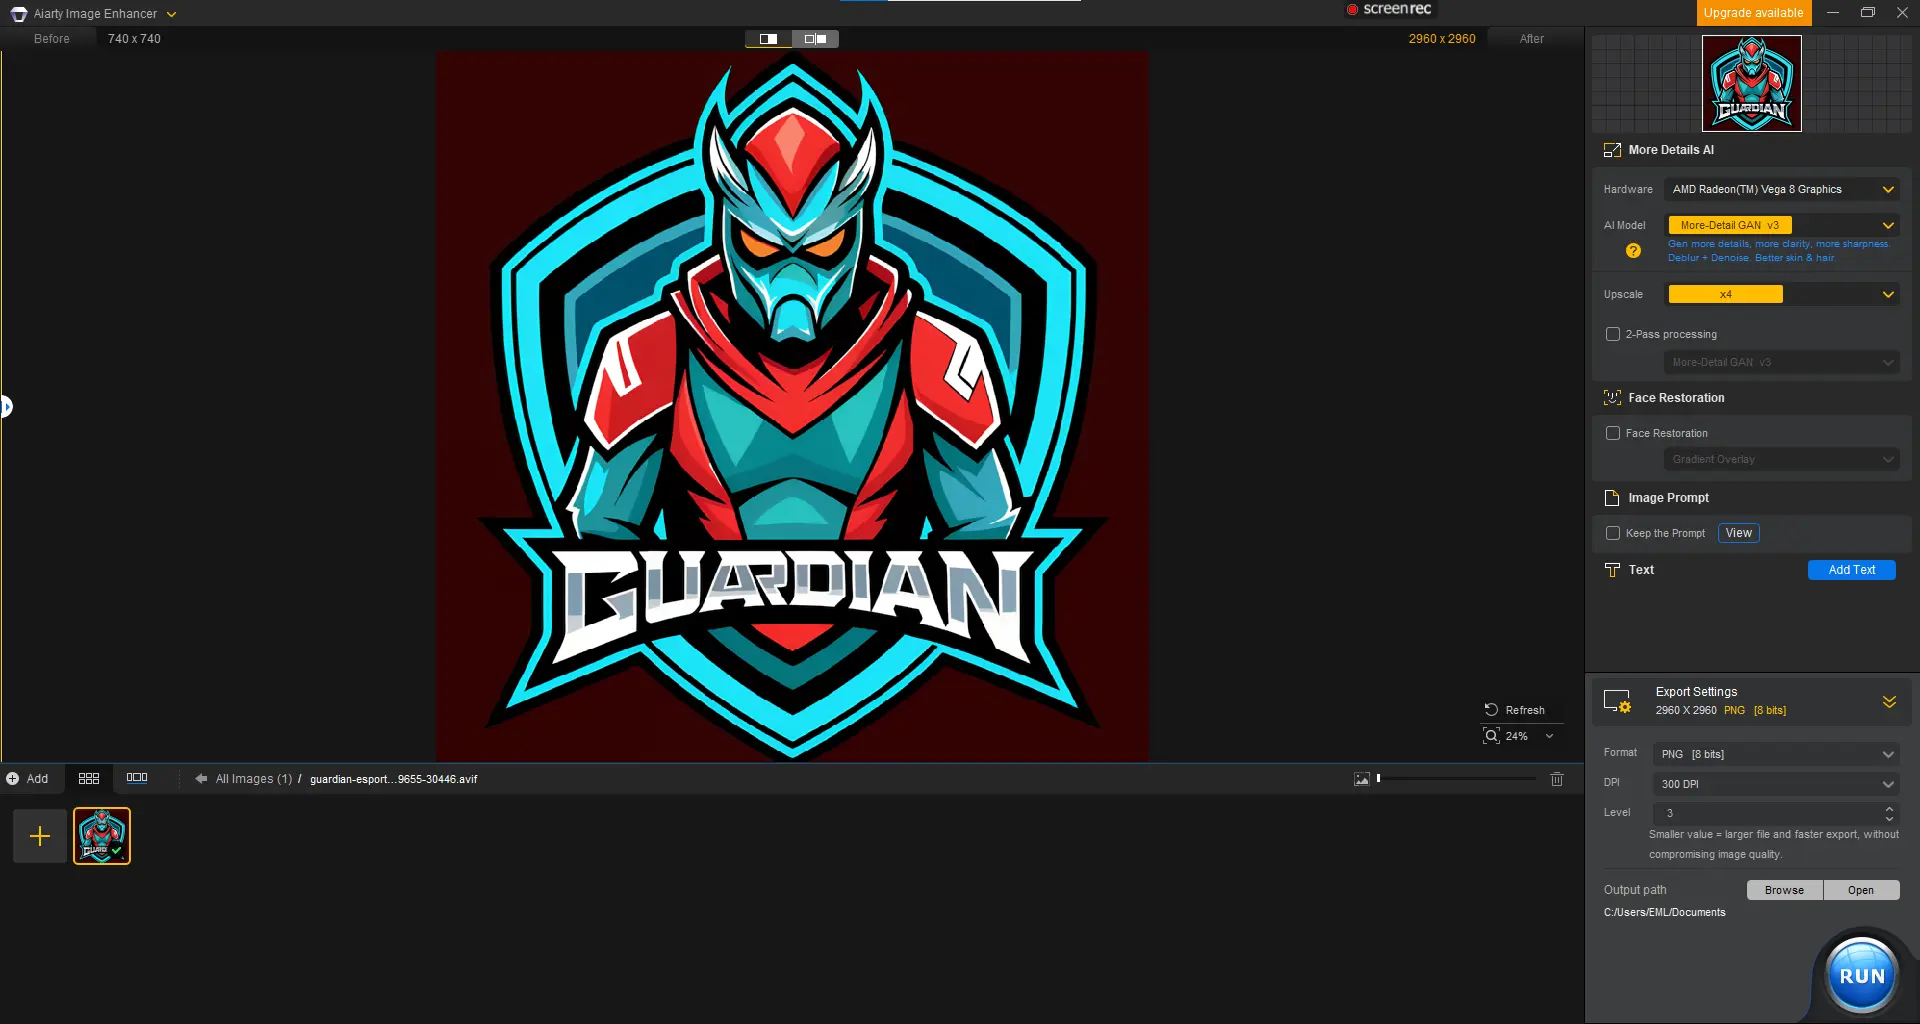This screenshot has height=1024, width=1920.
Task: Open the Upscale x4 dropdown
Action: [1782, 294]
